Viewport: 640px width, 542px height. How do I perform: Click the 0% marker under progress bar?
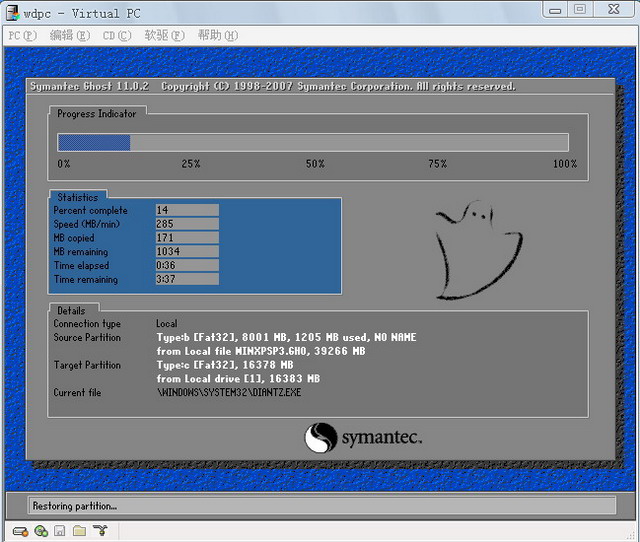tap(64, 164)
